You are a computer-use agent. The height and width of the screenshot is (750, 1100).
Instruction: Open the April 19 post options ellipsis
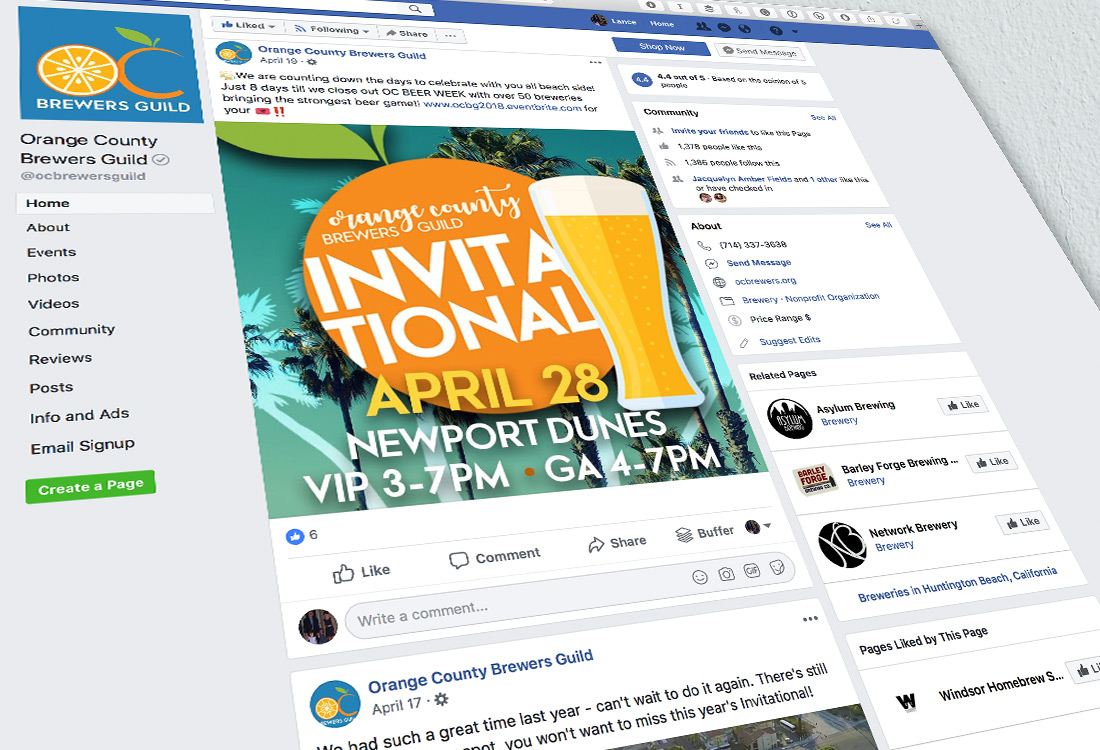point(596,62)
